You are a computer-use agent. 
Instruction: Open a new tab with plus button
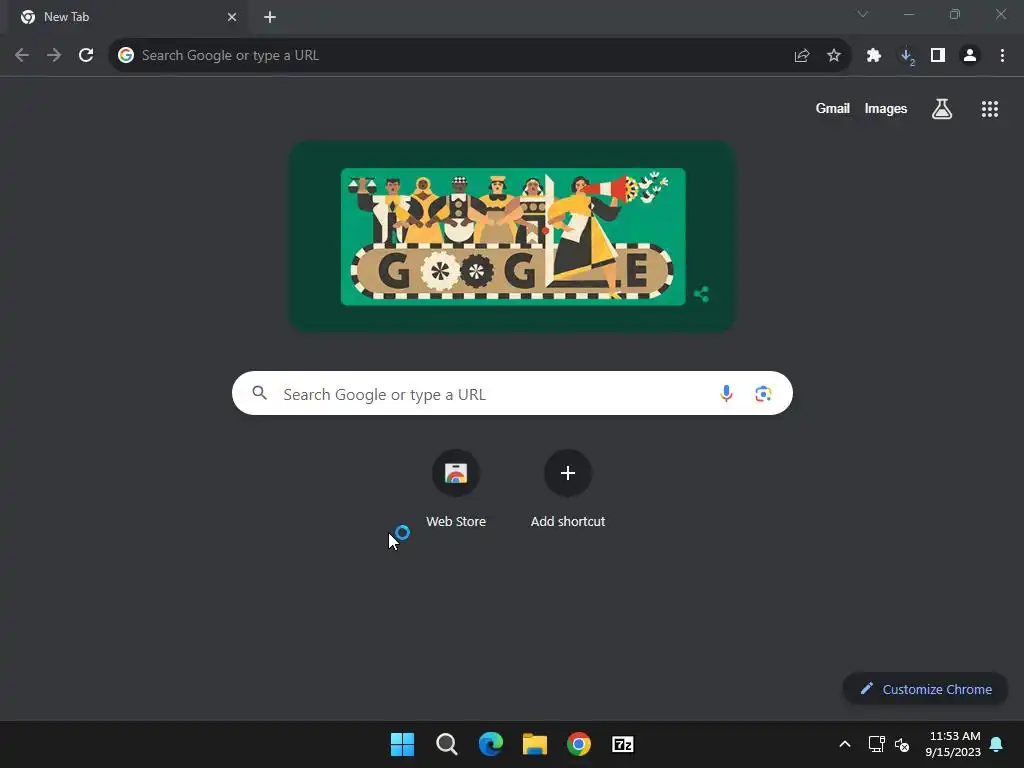click(x=270, y=17)
